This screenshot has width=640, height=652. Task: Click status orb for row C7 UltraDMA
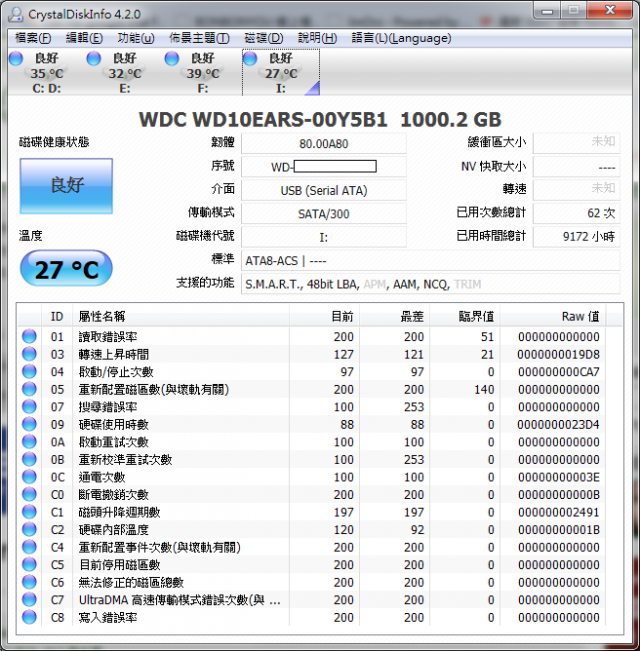tap(29, 599)
